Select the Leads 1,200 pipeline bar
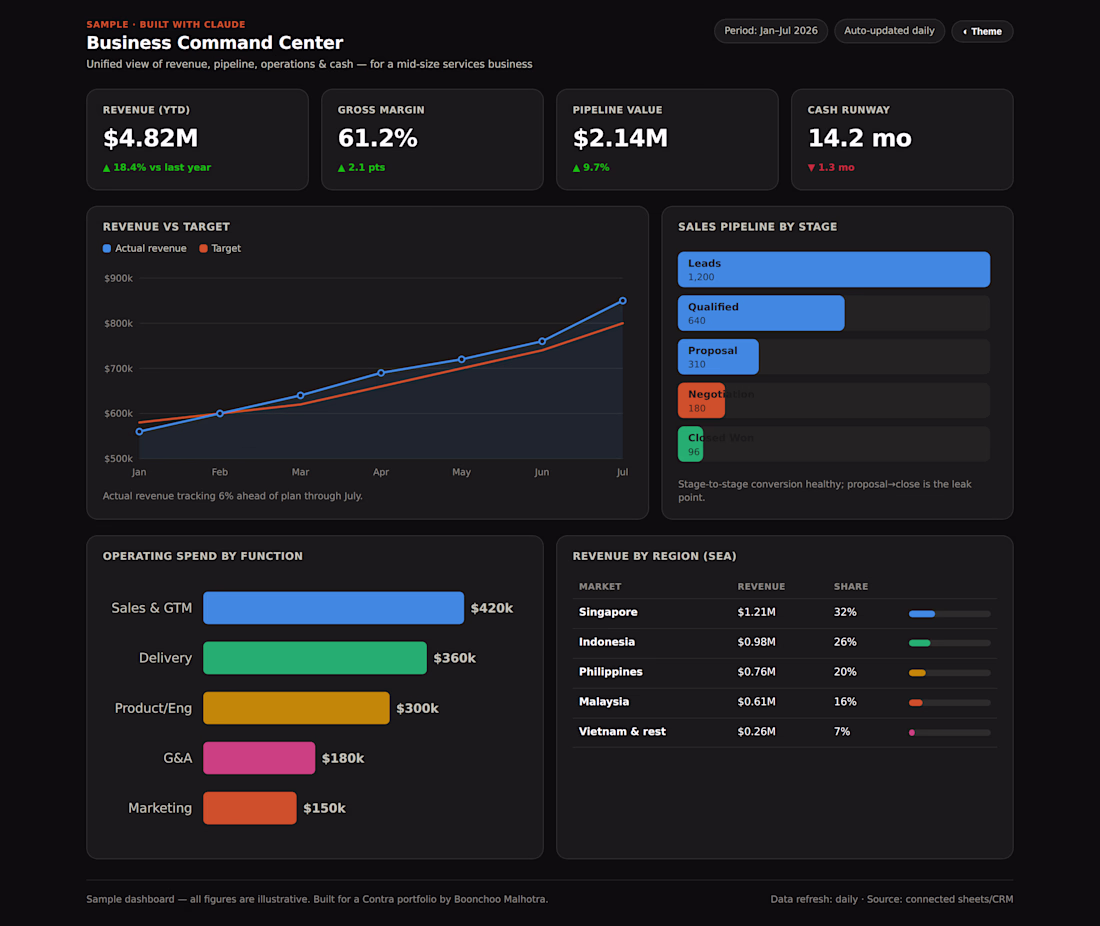 coord(833,269)
